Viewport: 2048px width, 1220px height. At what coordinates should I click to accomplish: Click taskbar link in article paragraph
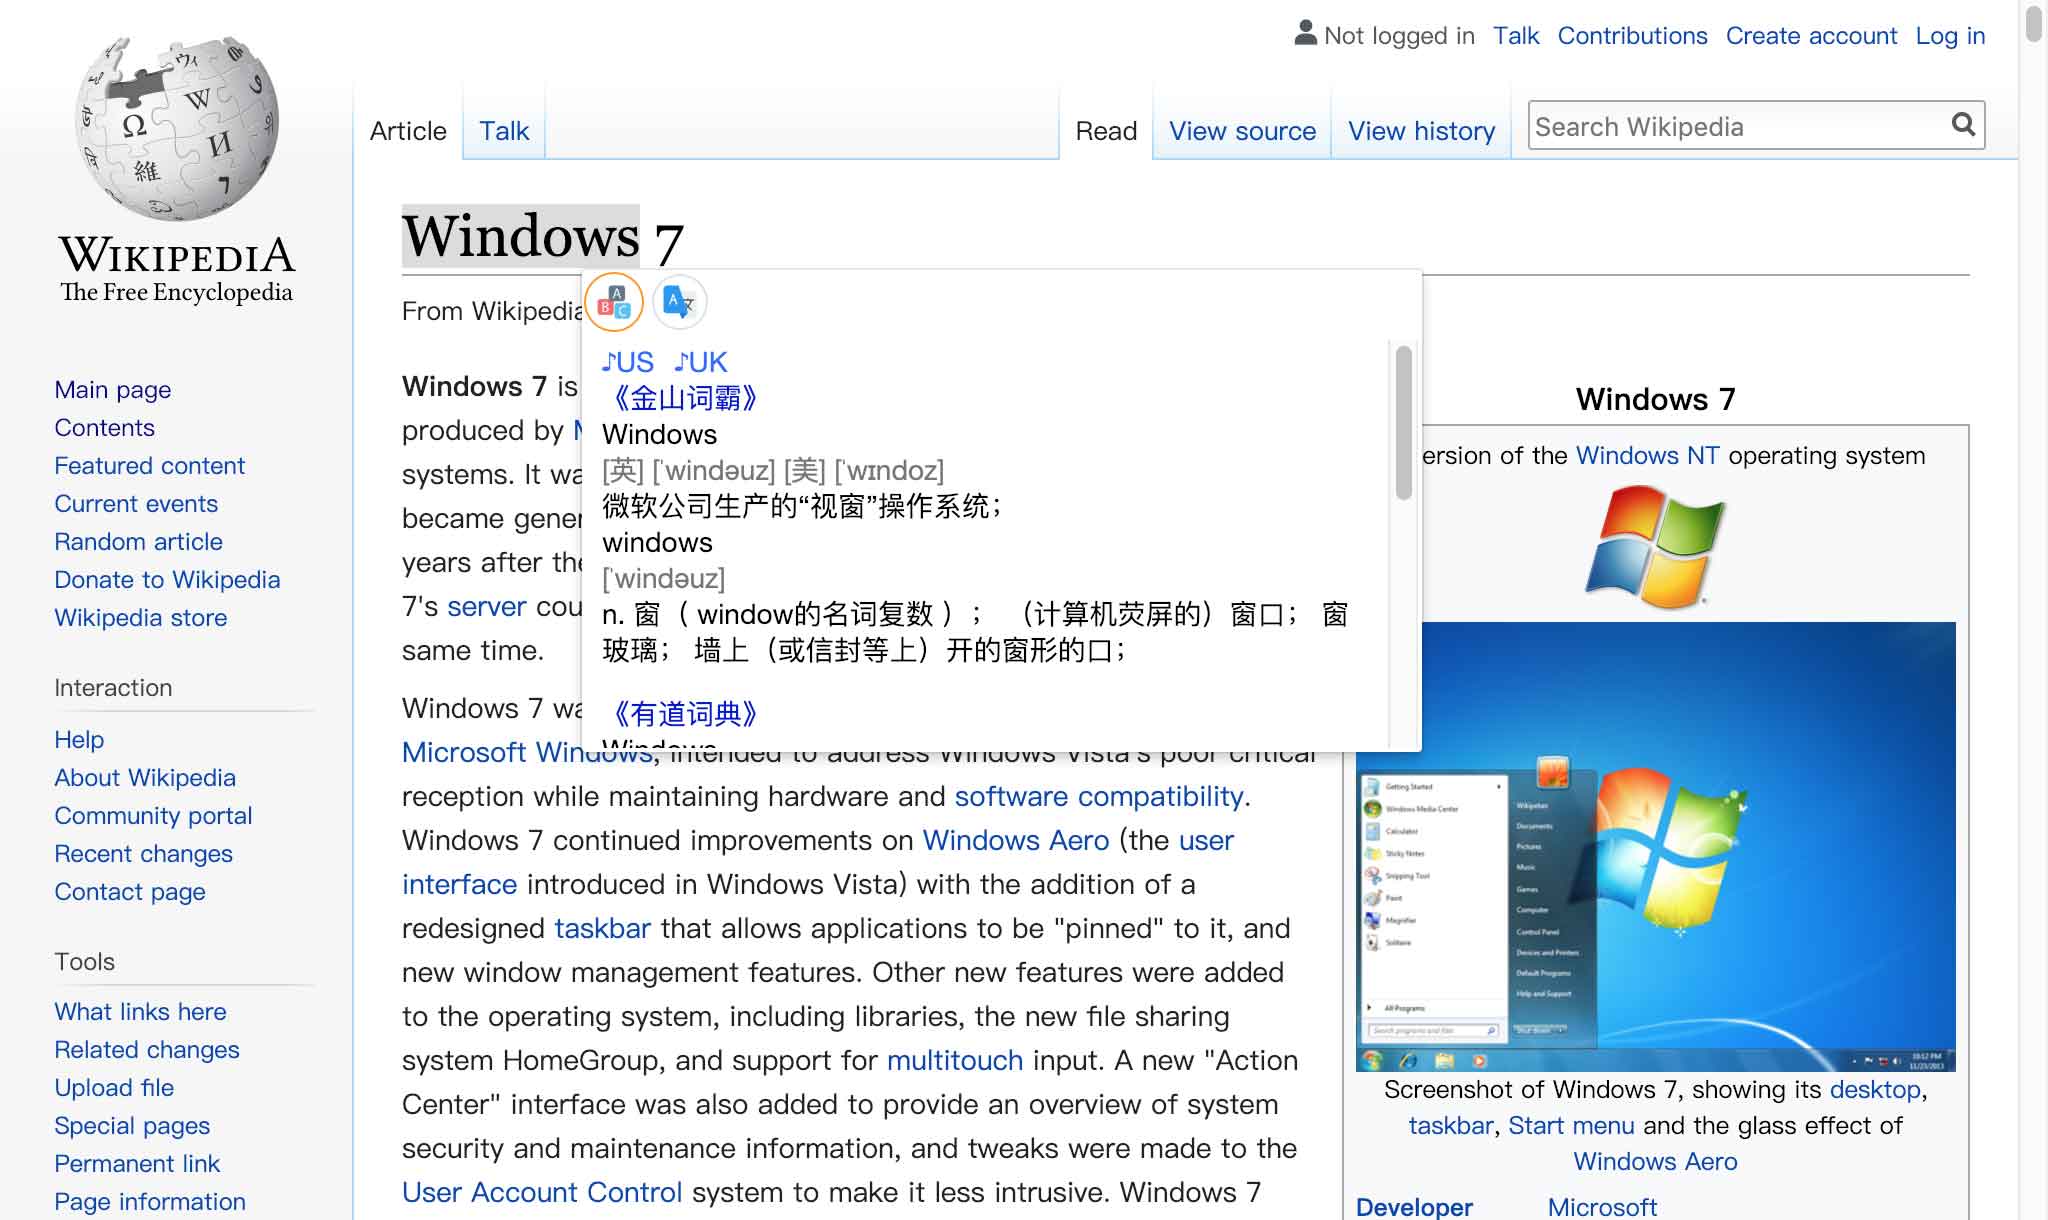(x=602, y=929)
